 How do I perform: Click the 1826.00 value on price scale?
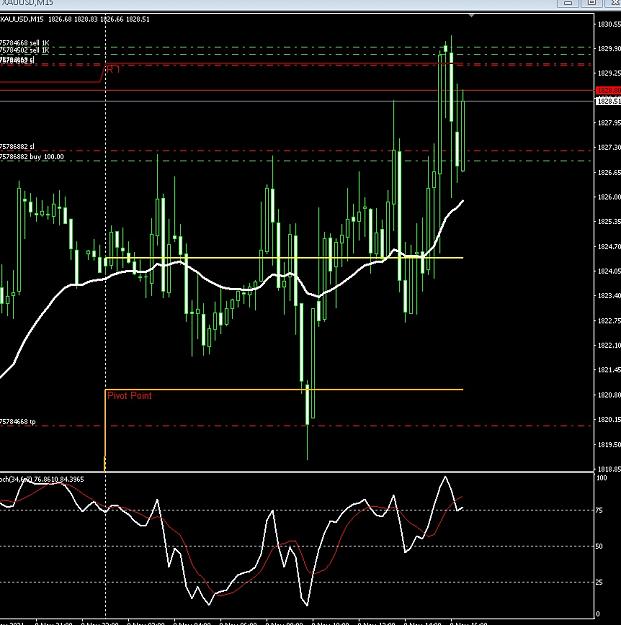tap(609, 197)
